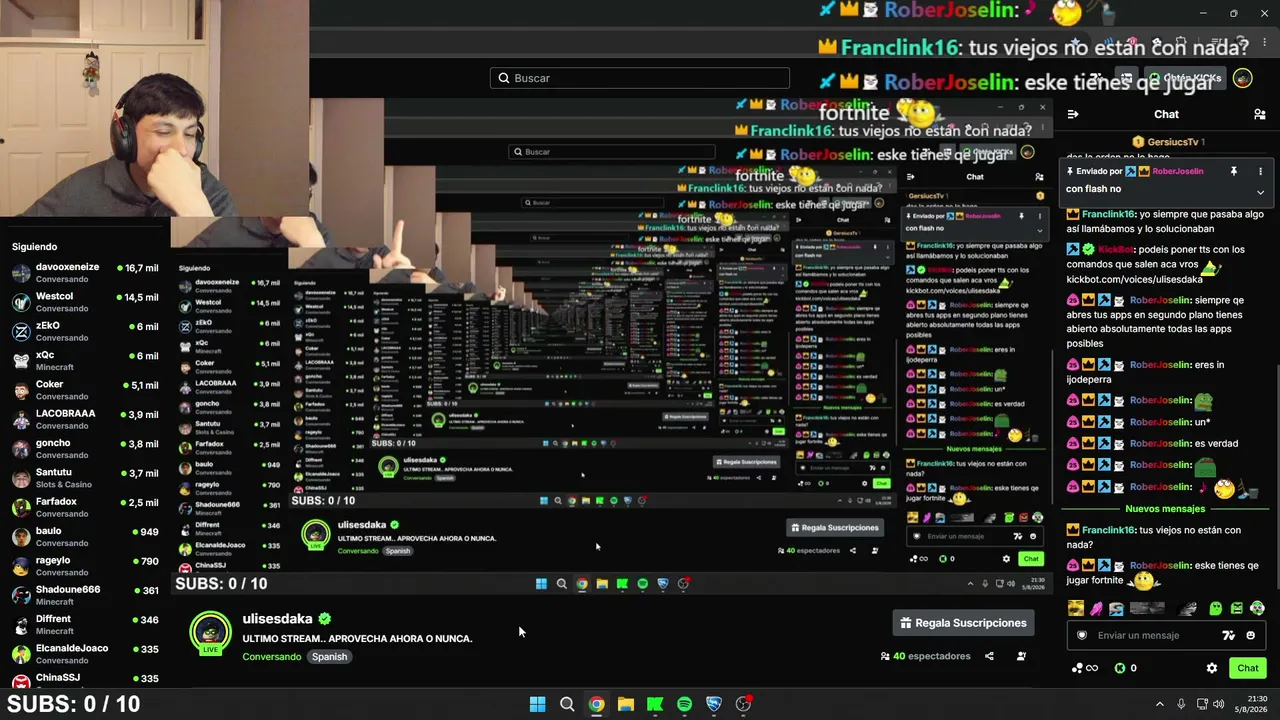Screen dimensions: 1280x720
Task: Open Spotify from the taskbar
Action: [x=684, y=704]
